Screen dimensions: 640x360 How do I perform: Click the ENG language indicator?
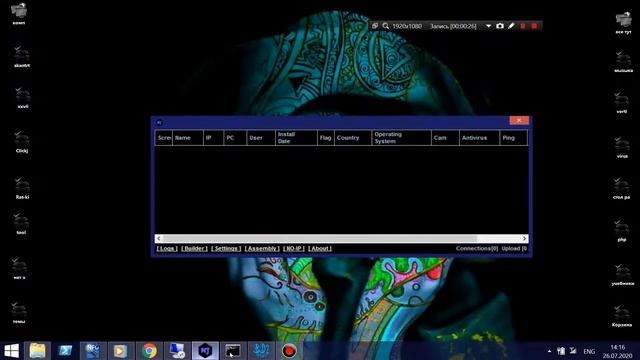click(589, 351)
